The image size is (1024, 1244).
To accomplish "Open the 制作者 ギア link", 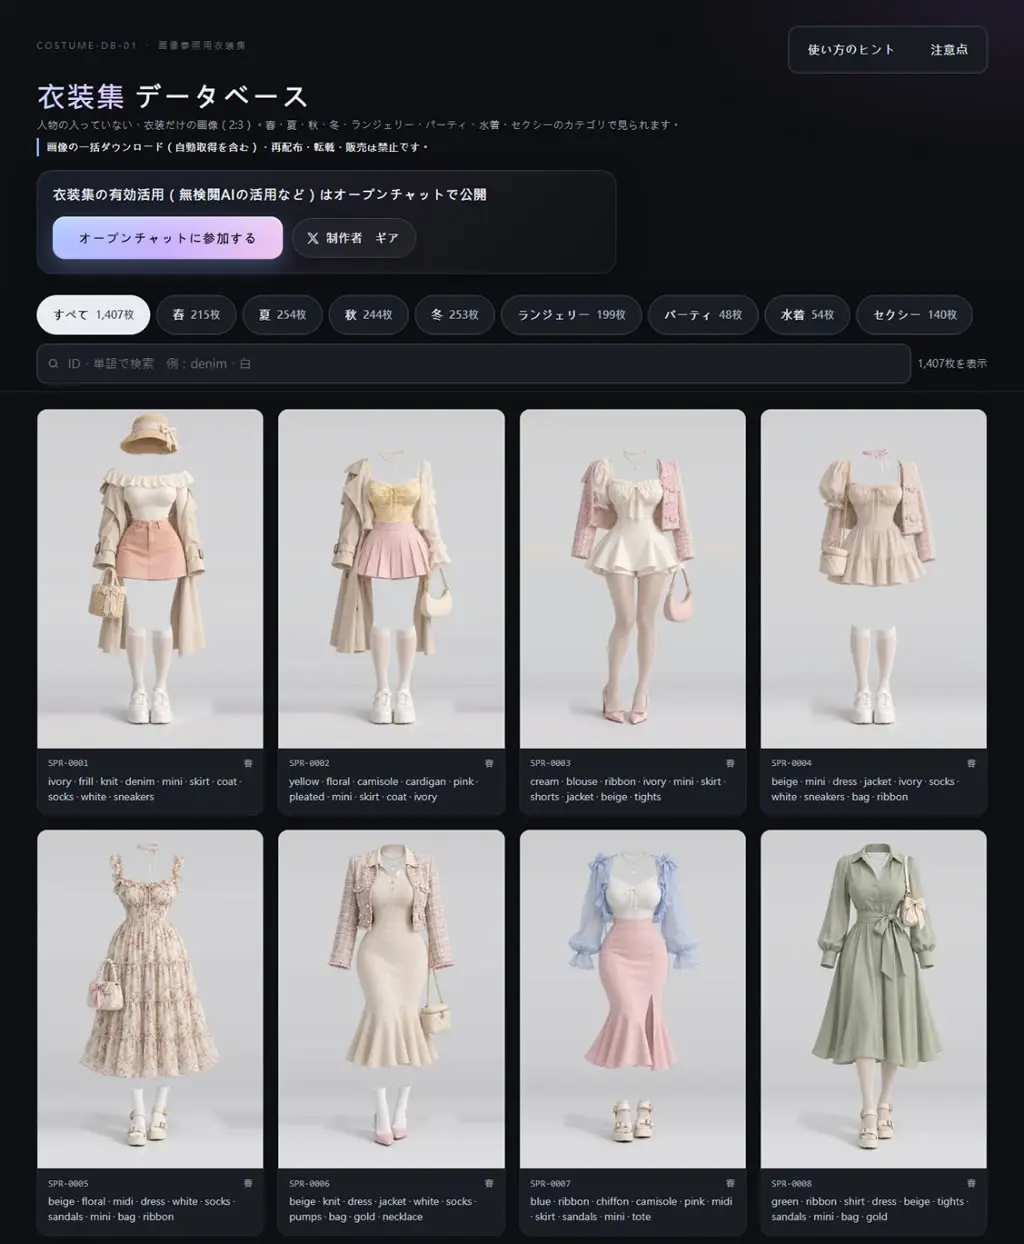I will pyautogui.click(x=353, y=238).
